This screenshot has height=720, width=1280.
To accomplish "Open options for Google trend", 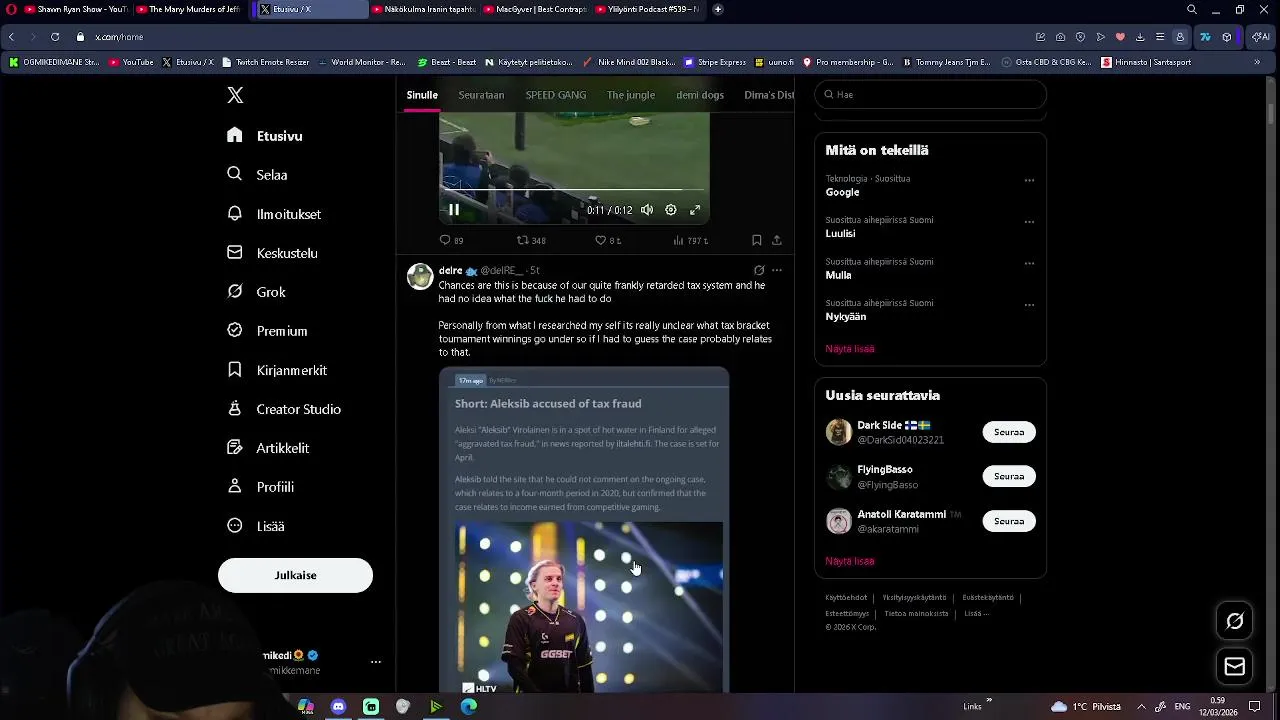I will pos(1029,181).
